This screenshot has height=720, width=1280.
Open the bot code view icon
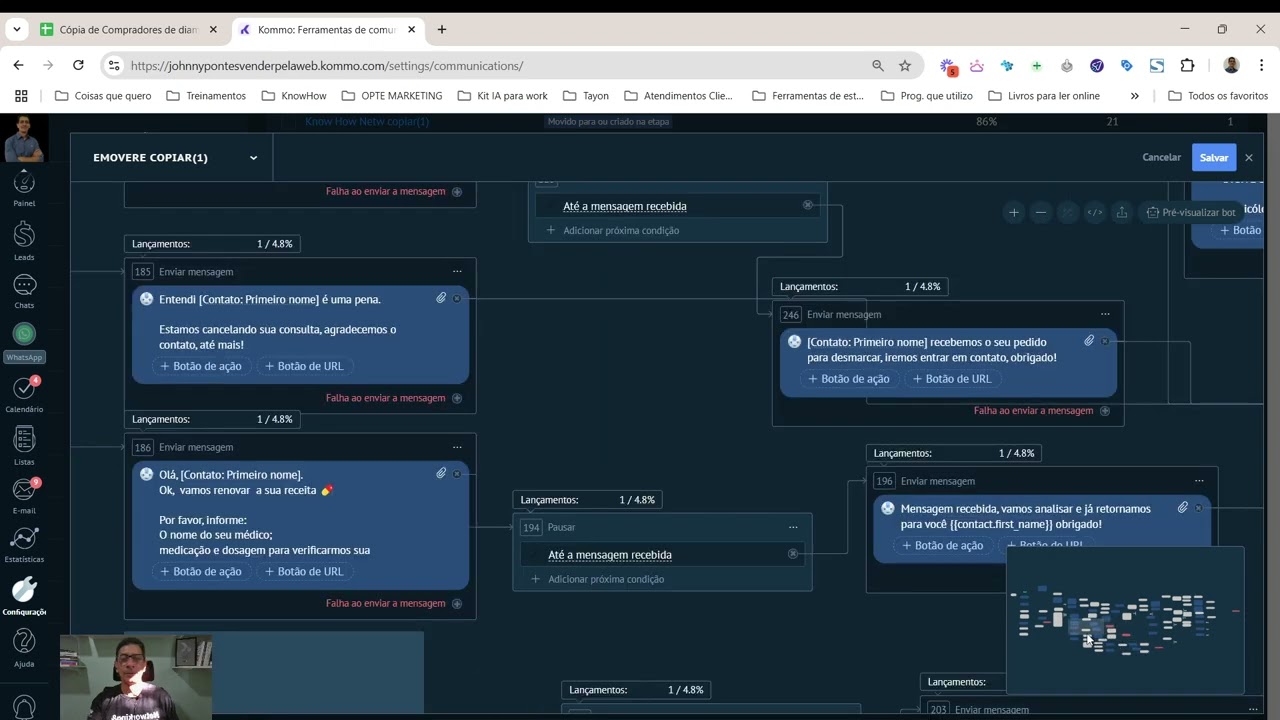pyautogui.click(x=1095, y=212)
